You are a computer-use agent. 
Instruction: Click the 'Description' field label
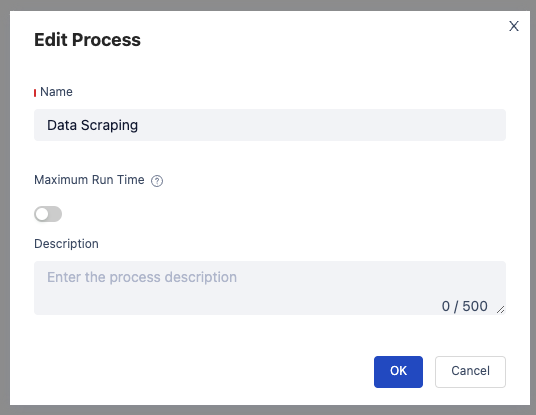pyautogui.click(x=66, y=244)
